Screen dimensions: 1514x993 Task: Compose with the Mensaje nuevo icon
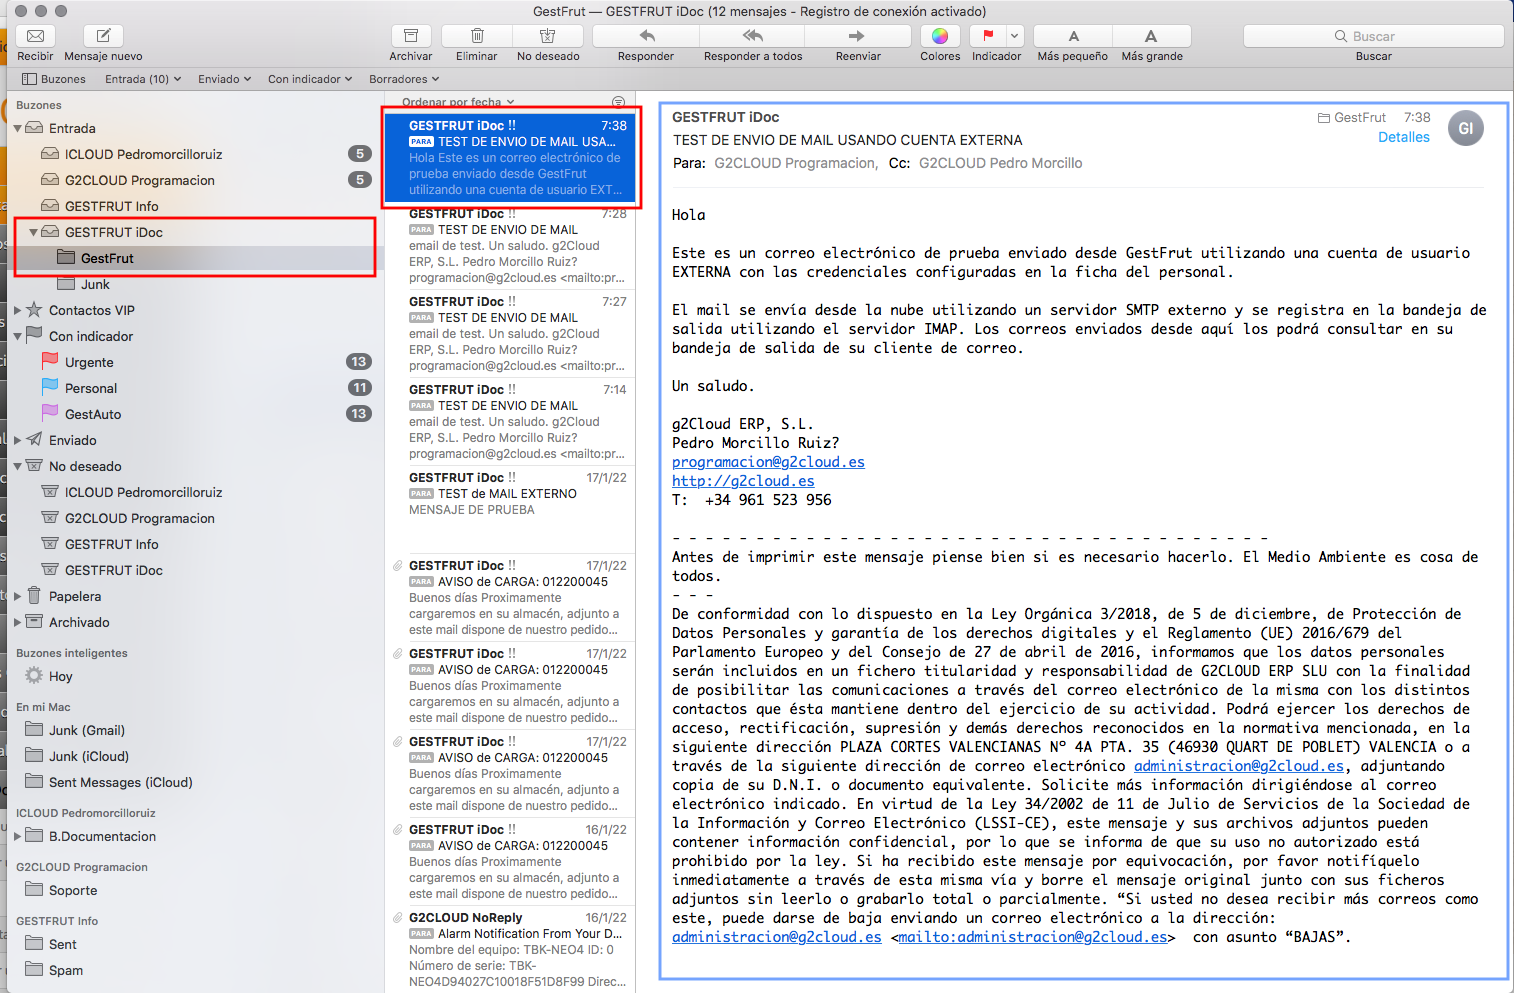click(103, 36)
